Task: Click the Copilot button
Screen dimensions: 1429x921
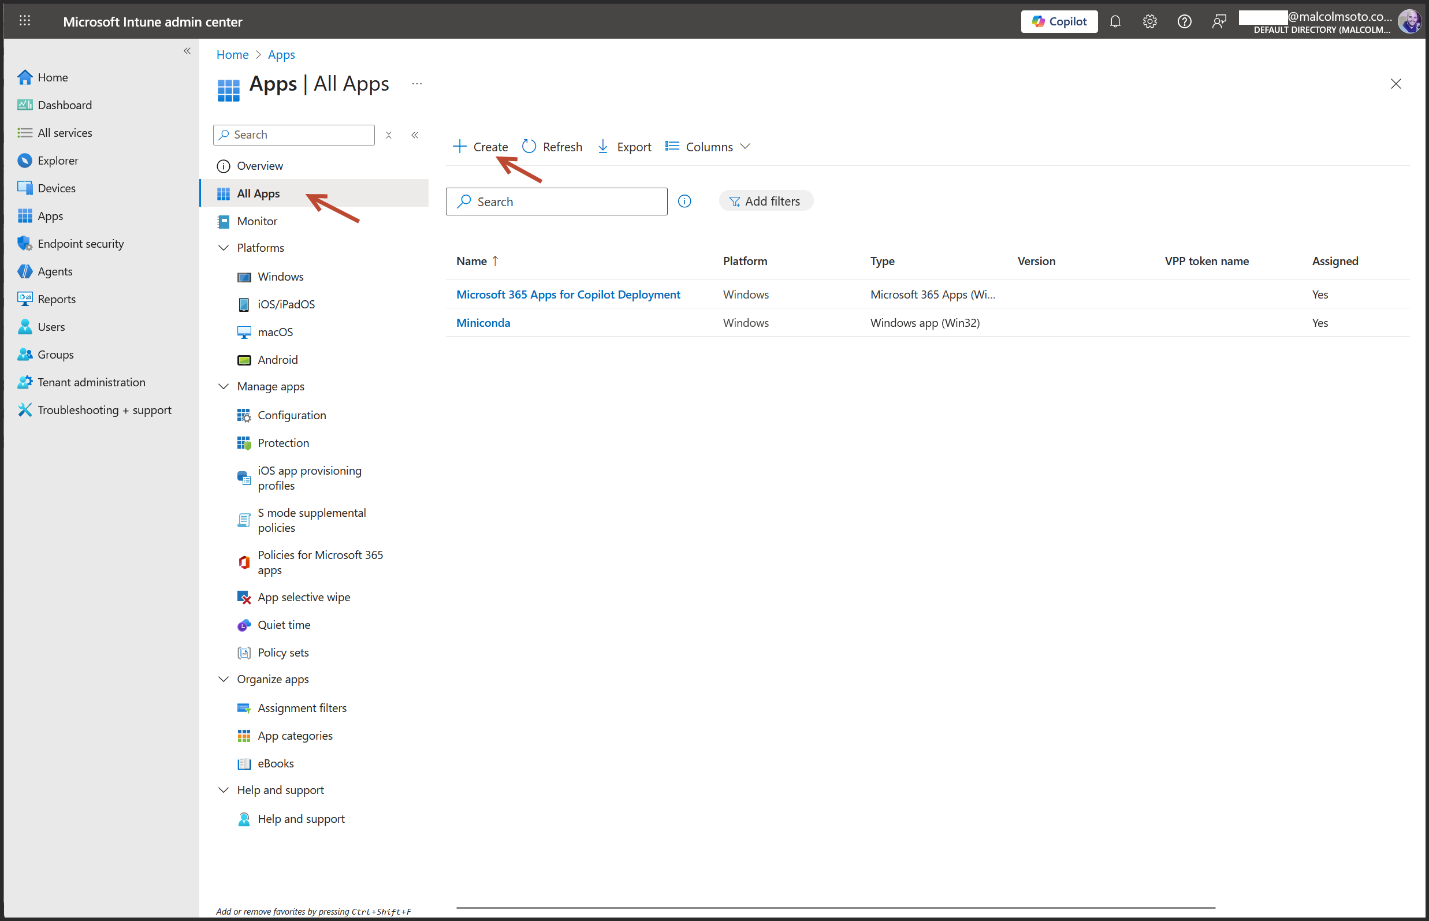Action: click(1059, 21)
